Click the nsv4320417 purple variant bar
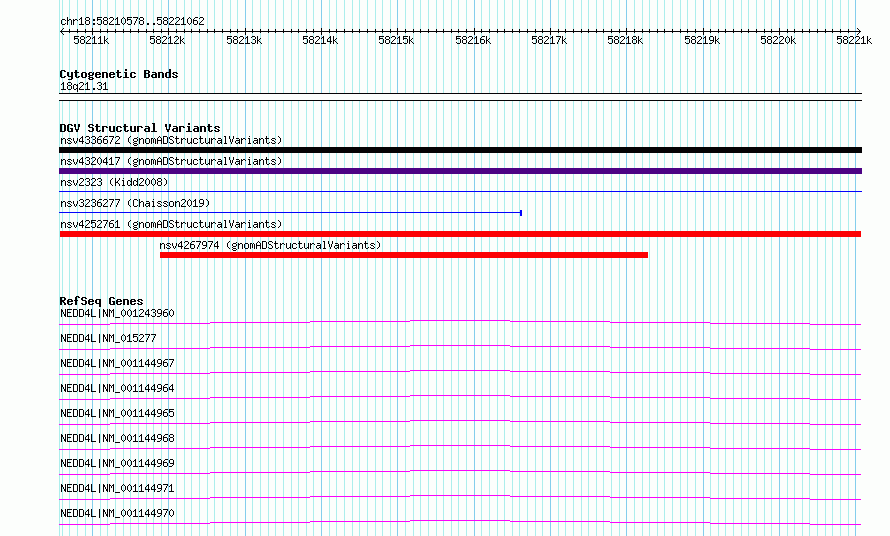Viewport: 890px width, 536px height. tap(460, 171)
